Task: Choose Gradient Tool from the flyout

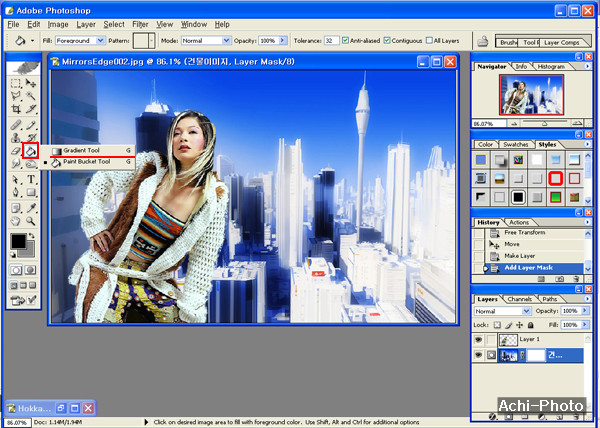Action: tap(82, 150)
